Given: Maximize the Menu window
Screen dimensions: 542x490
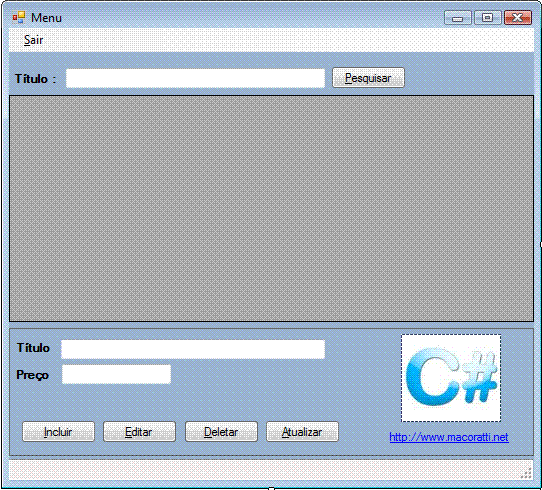Looking at the screenshot, I should [488, 18].
